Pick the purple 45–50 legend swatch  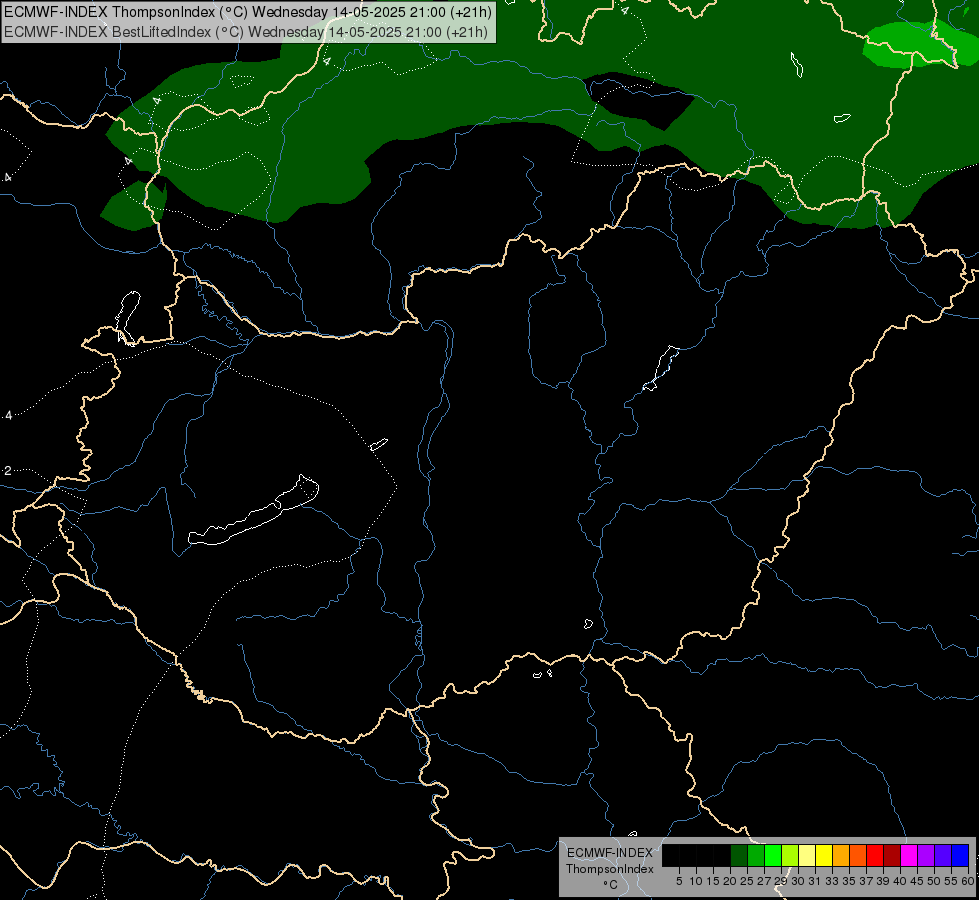[926, 855]
